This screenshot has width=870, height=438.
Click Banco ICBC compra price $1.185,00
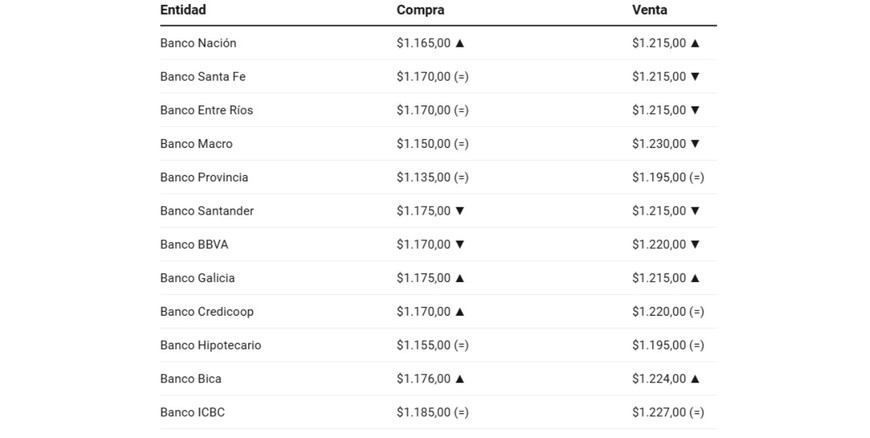423,412
